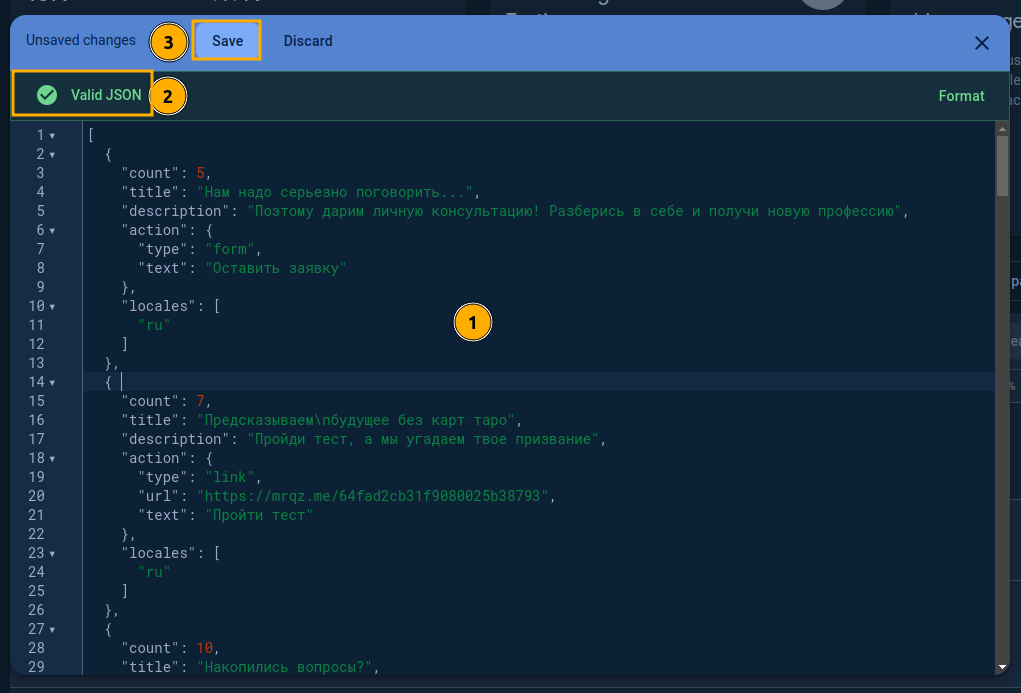The width and height of the screenshot is (1021, 693).
Task: Click the mrqz.me URL string on line 20
Action: [x=375, y=496]
